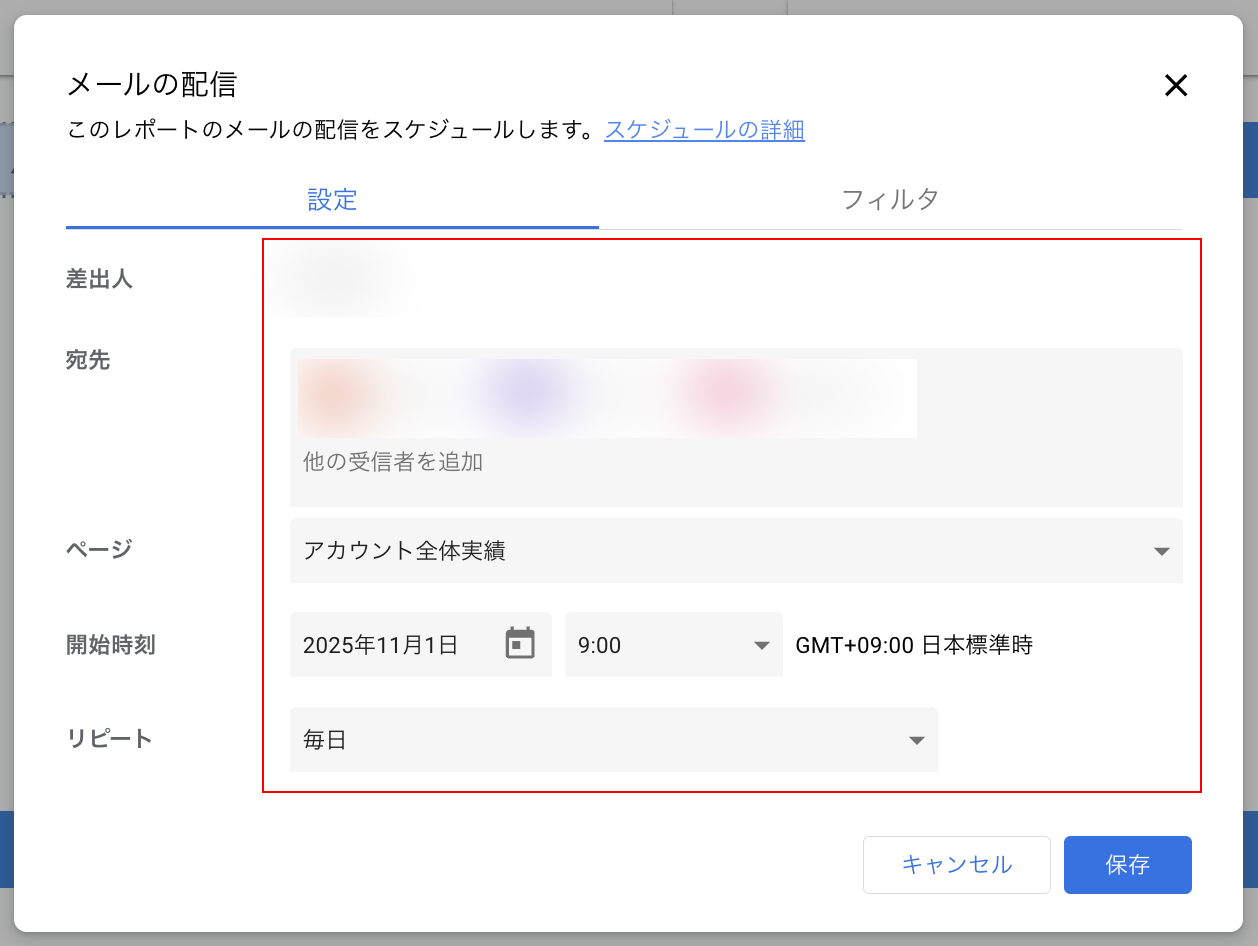Image resolution: width=1258 pixels, height=946 pixels.
Task: Click the ページ dropdown arrow icon
Action: pyautogui.click(x=1161, y=551)
